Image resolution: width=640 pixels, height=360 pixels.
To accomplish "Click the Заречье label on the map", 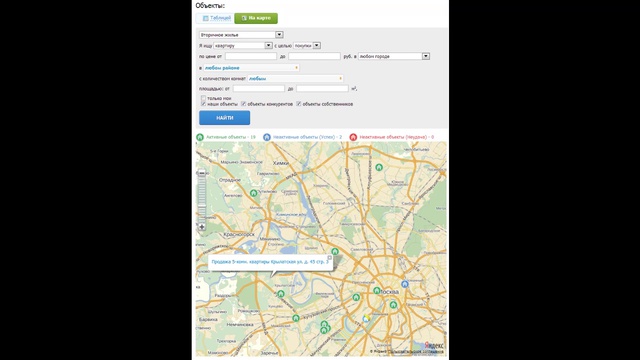I will pos(269,353).
